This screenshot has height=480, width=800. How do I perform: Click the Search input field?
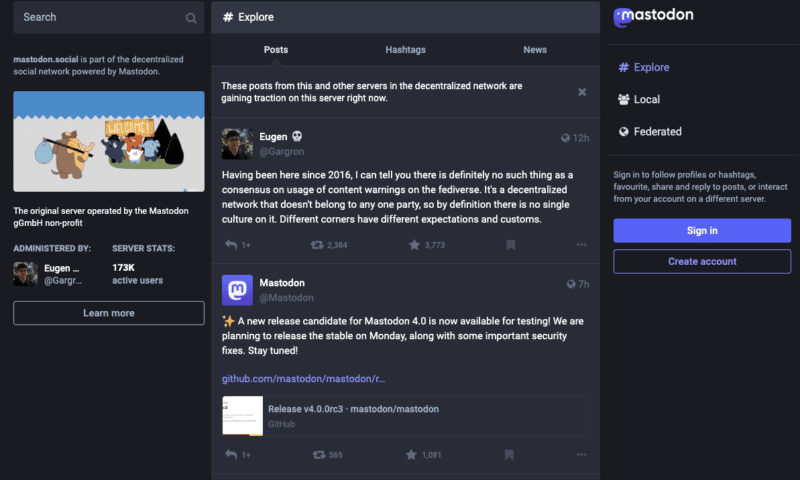point(109,17)
